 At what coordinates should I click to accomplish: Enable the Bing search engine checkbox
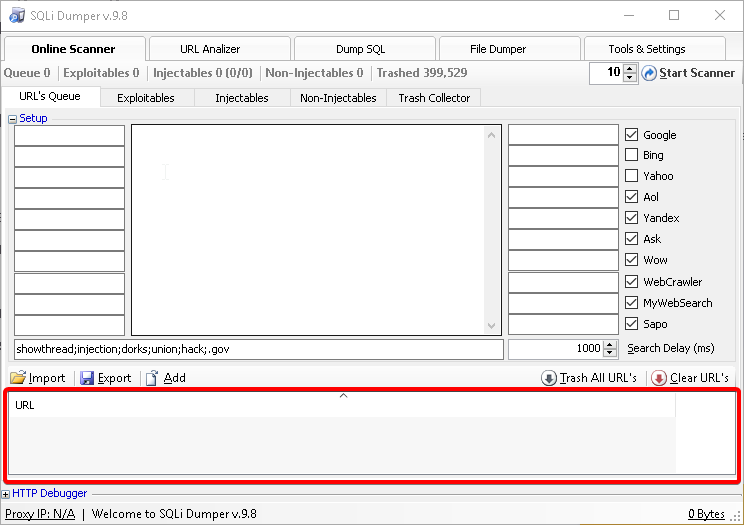631,155
